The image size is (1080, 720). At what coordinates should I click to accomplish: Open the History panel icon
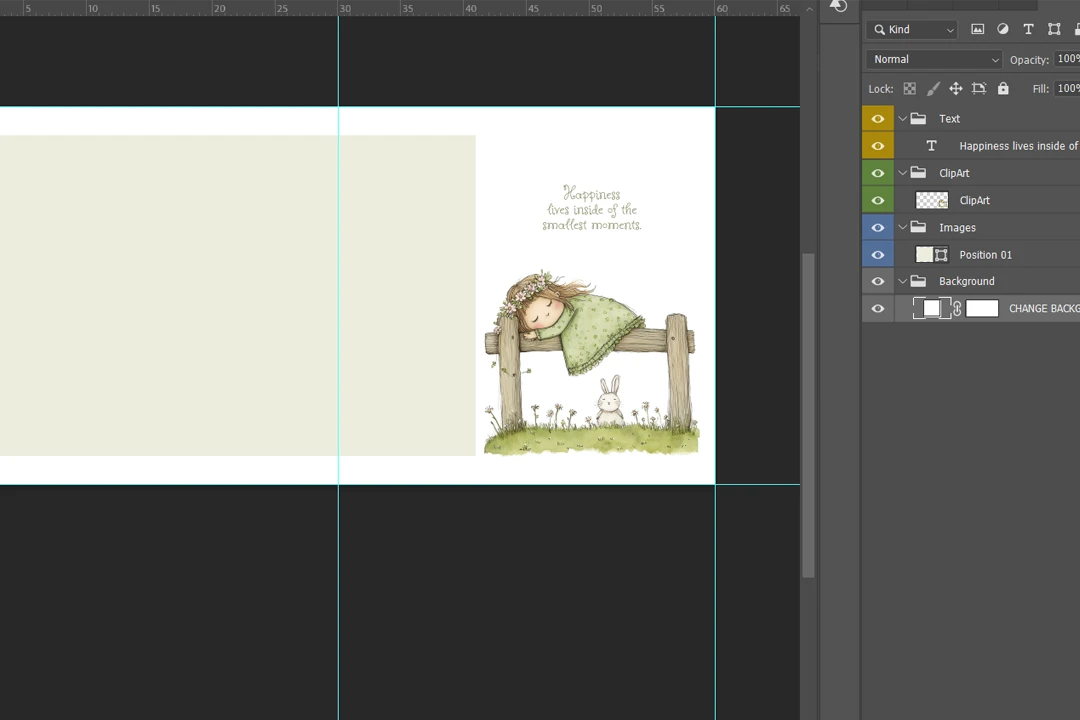[x=838, y=6]
